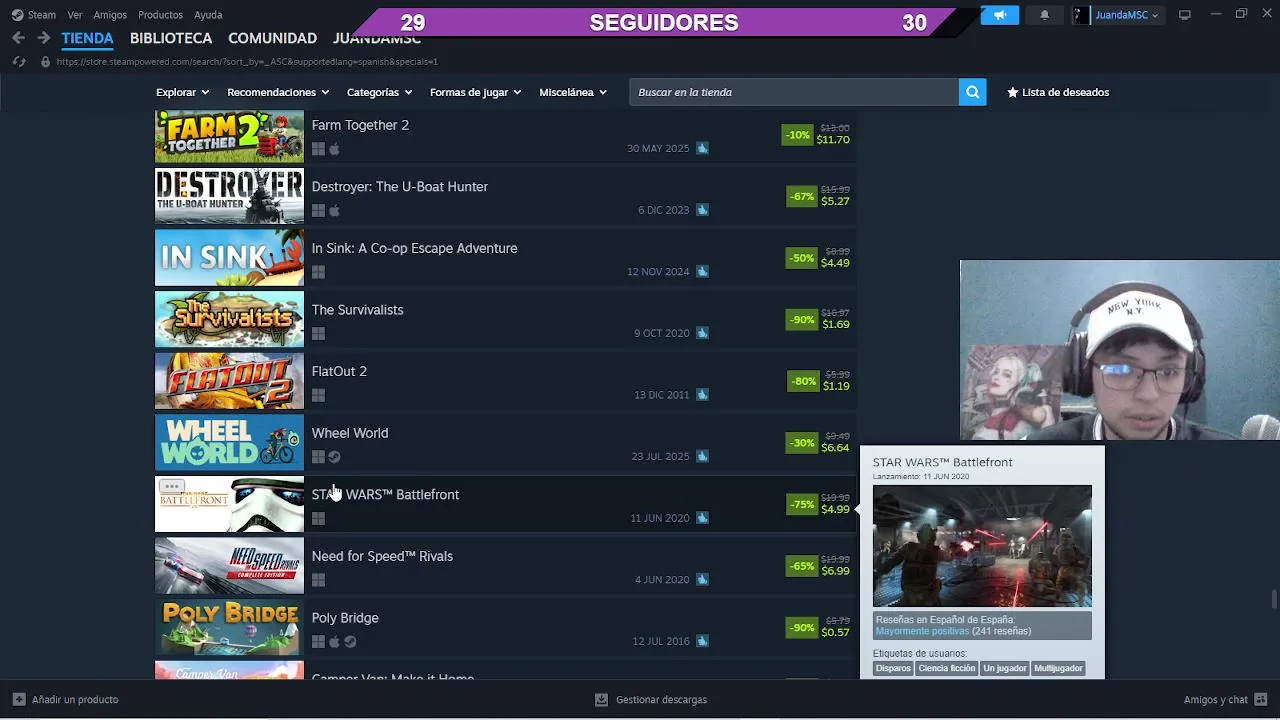Screen dimensions: 1280x720
Task: Click the store search magnifier button
Action: click(x=972, y=92)
